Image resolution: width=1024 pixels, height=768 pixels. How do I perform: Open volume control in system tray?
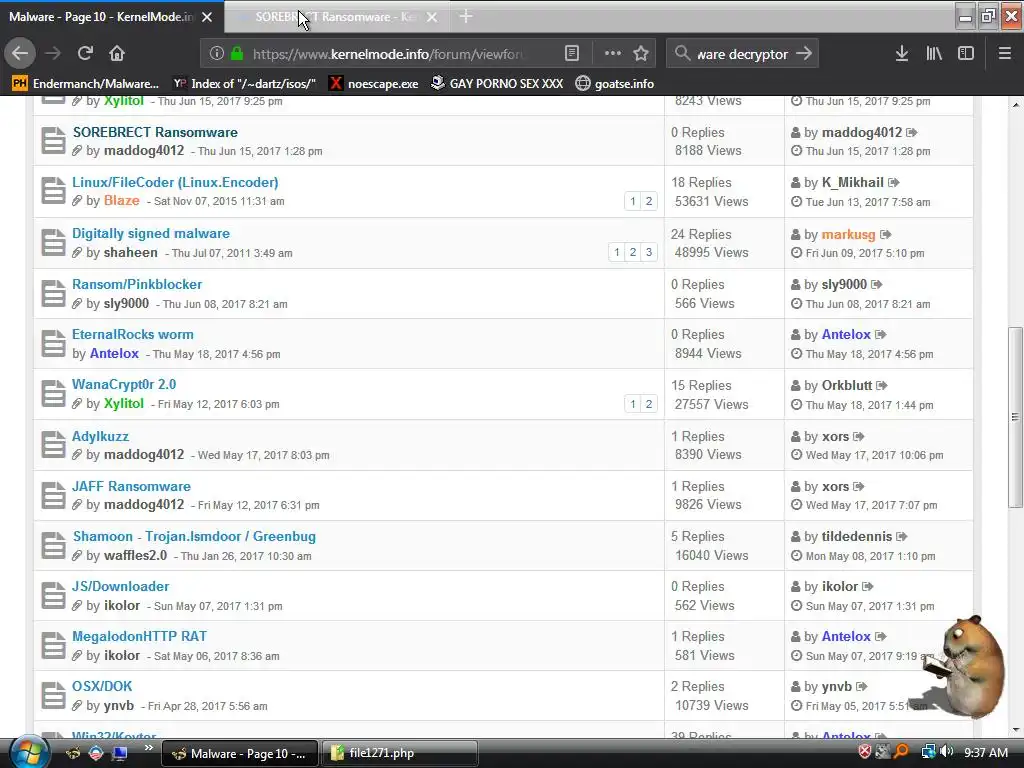[946, 752]
